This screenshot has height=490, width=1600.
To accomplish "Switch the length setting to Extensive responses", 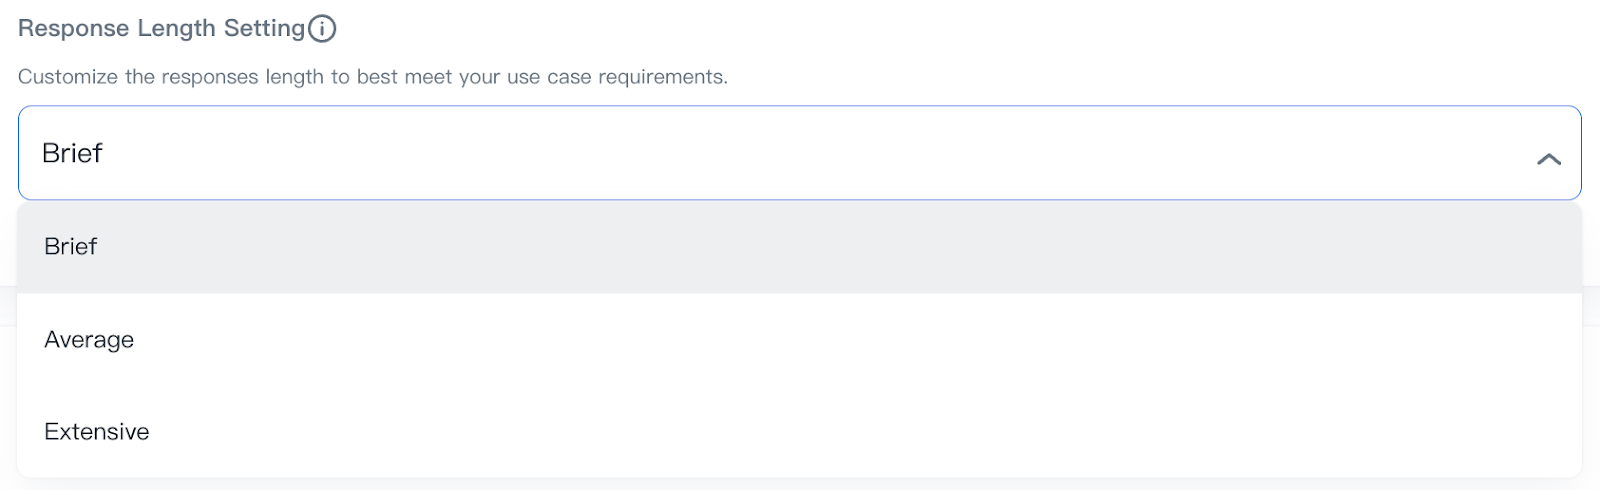I will pyautogui.click(x=97, y=432).
